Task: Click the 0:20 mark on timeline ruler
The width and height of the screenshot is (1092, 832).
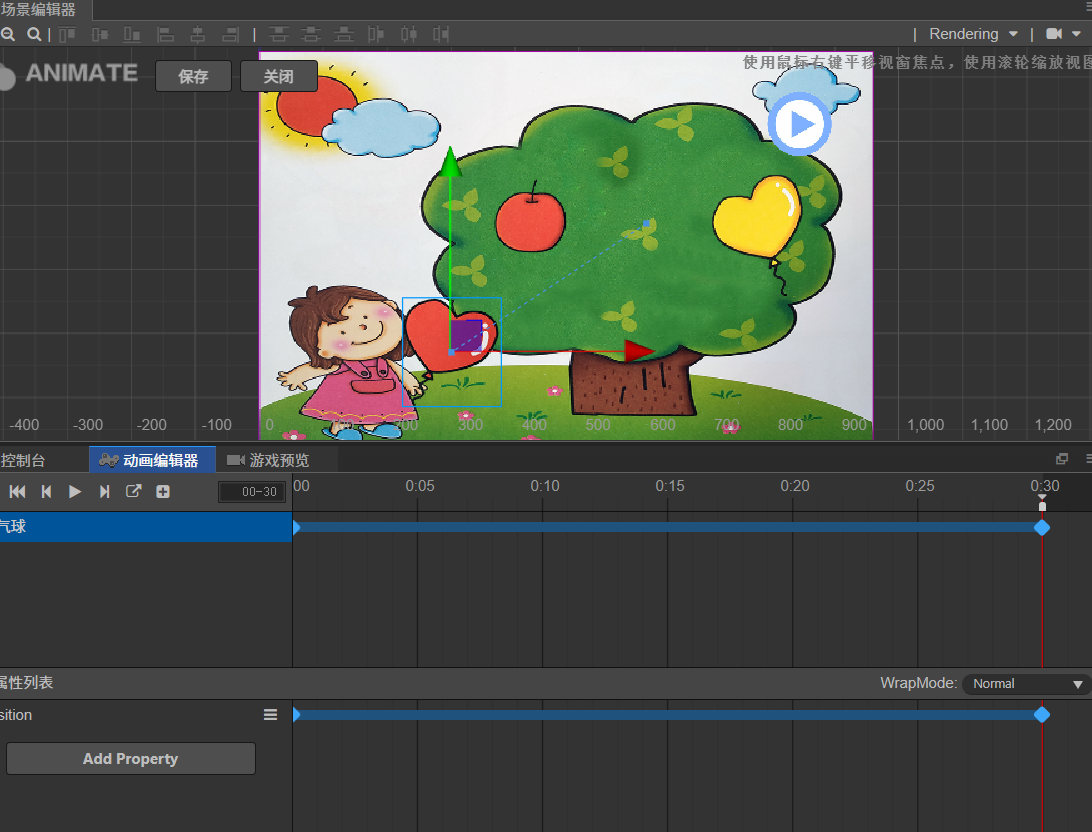Action: (795, 486)
